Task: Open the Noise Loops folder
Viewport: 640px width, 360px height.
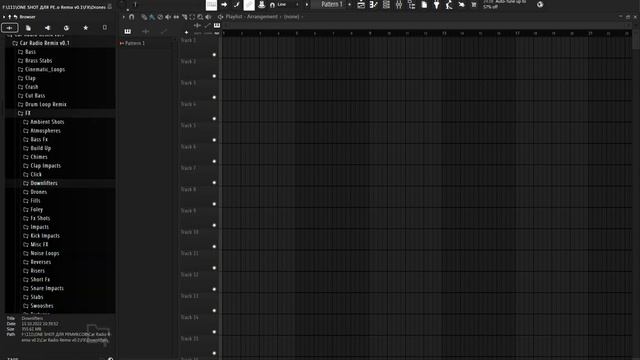Action: [x=41, y=253]
